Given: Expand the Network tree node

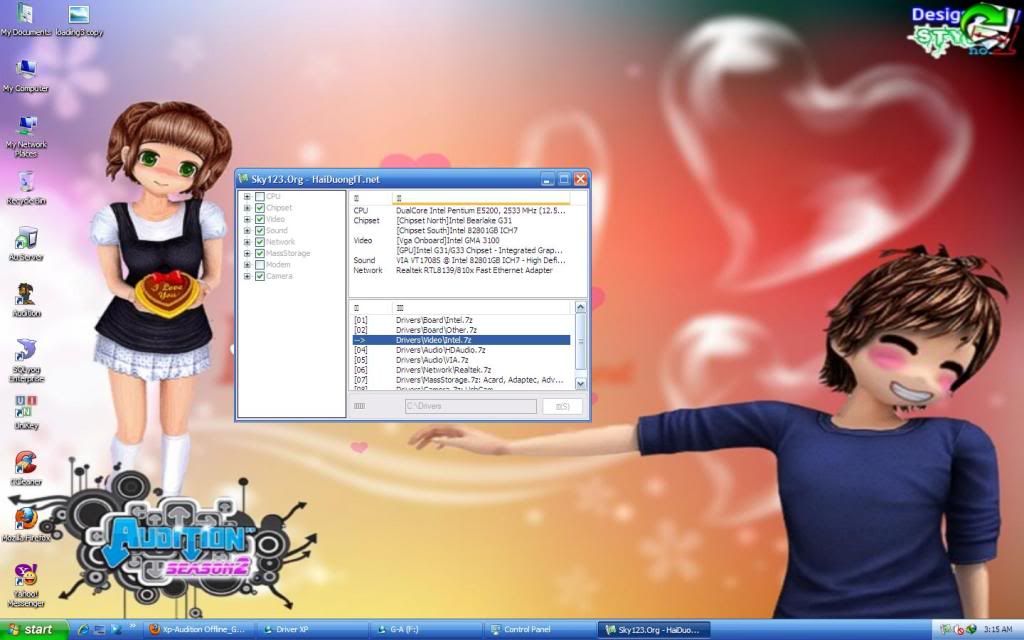Looking at the screenshot, I should tap(247, 242).
